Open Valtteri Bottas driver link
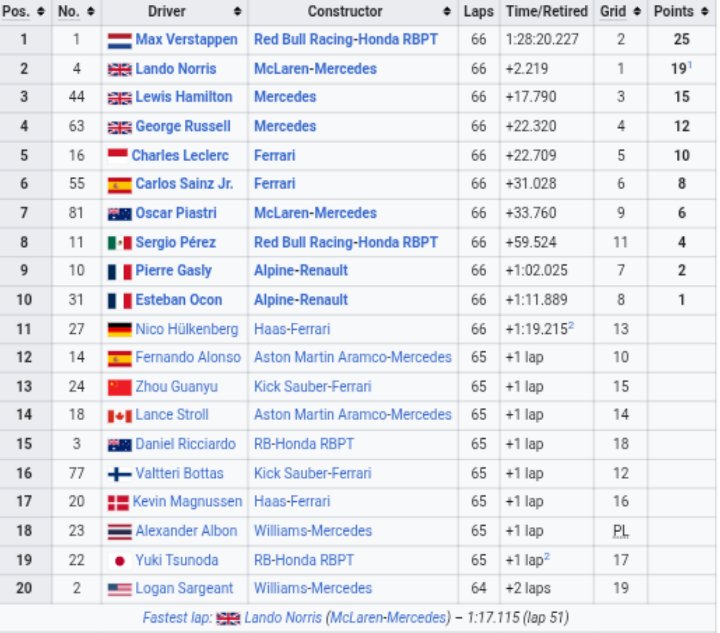 (180, 473)
